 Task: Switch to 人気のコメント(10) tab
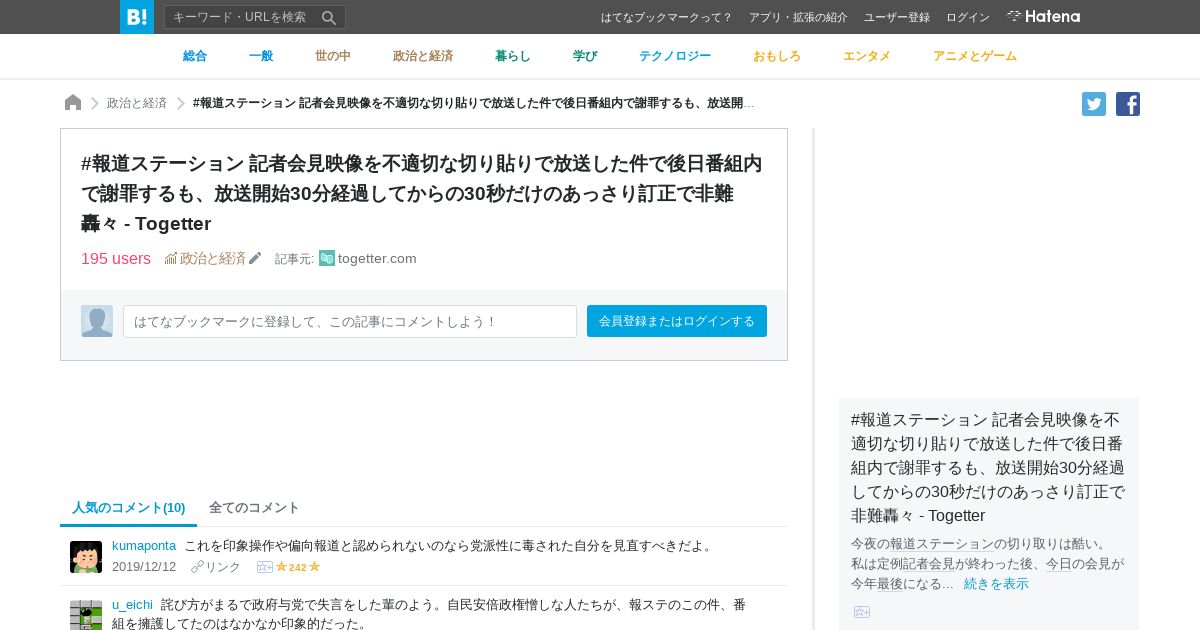(x=128, y=507)
